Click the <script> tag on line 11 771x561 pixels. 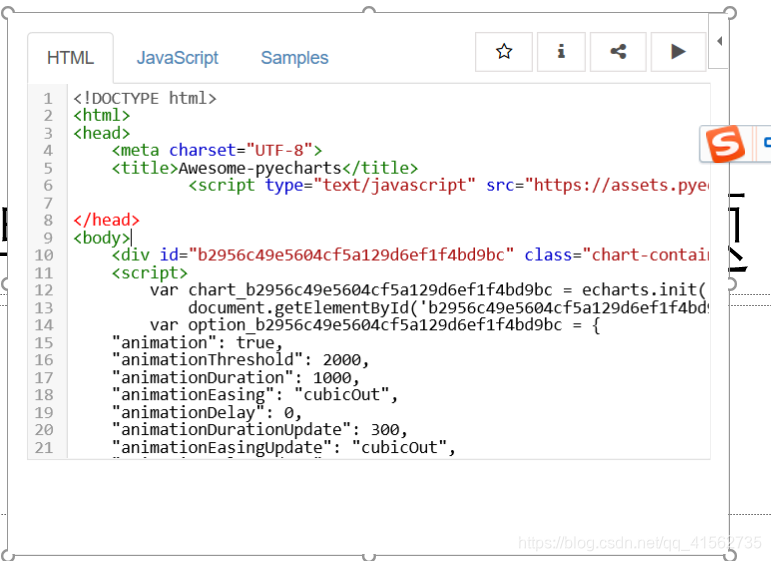pyautogui.click(x=149, y=273)
